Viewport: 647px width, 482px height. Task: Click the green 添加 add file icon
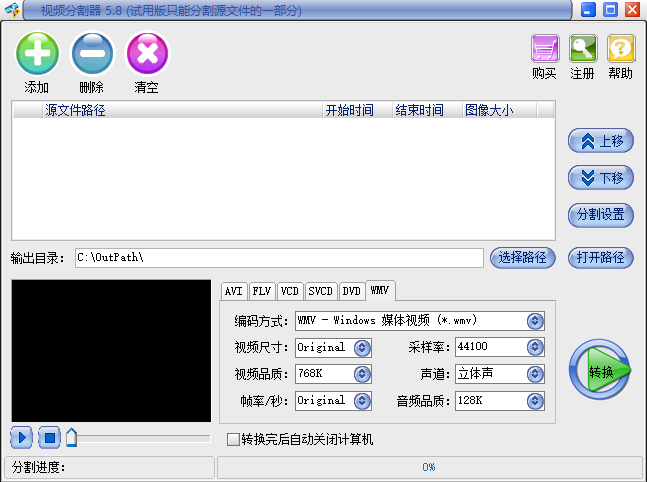[x=37, y=54]
